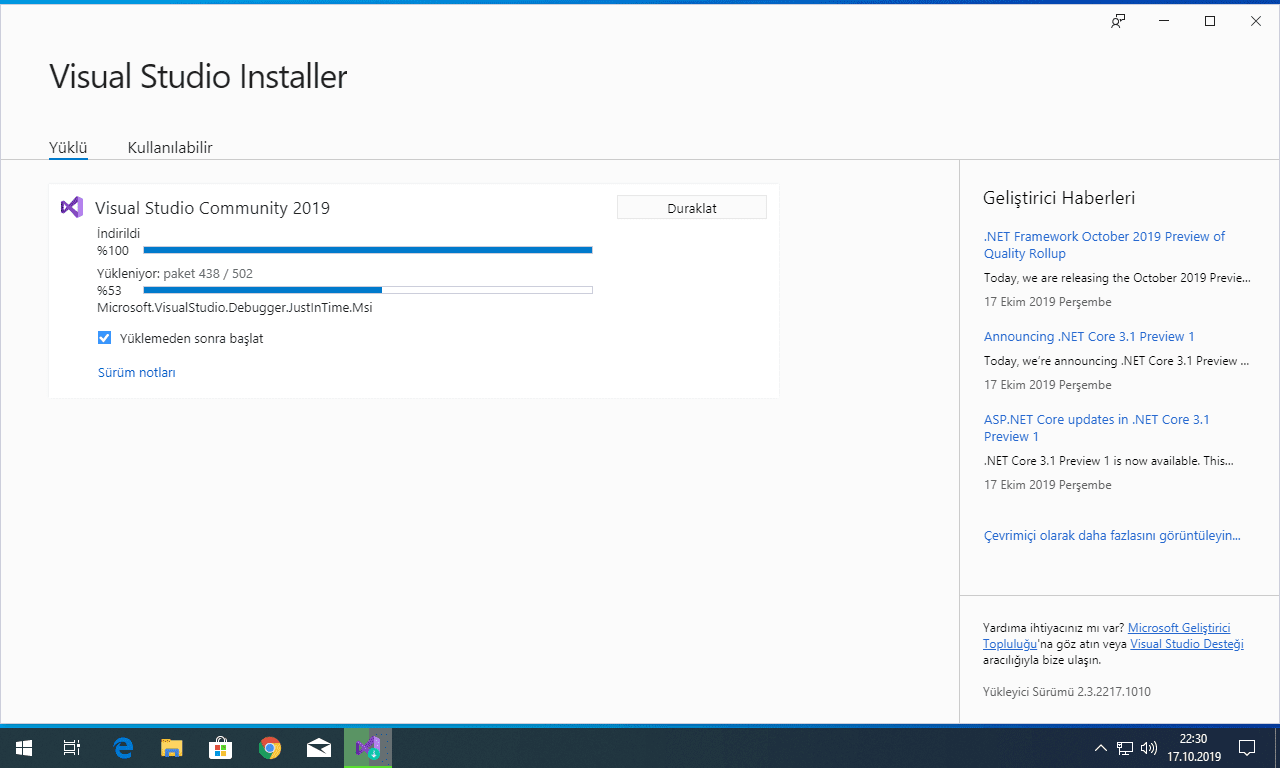The width and height of the screenshot is (1280, 768).
Task: Click the Duraklat button to pause installation
Action: coord(692,207)
